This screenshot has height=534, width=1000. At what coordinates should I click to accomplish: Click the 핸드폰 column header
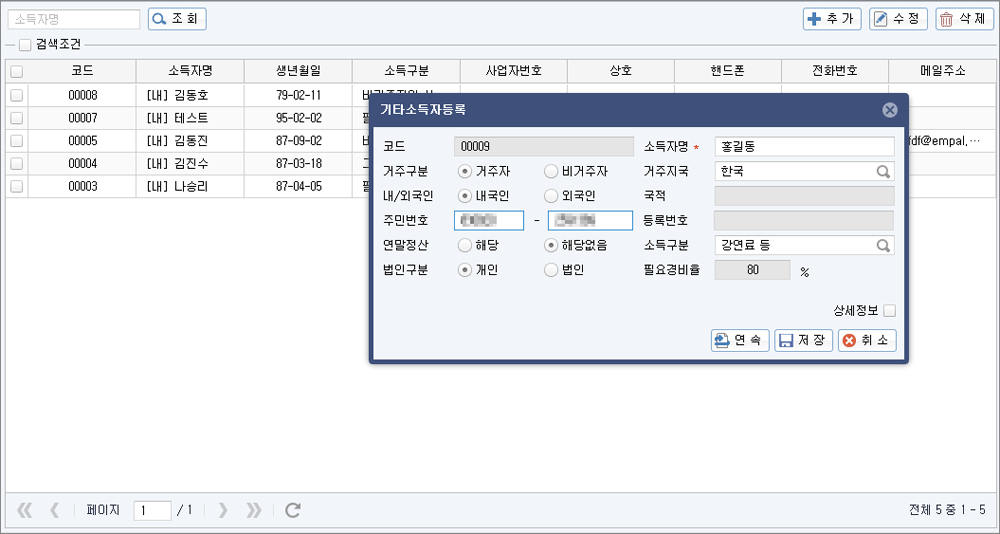point(728,71)
